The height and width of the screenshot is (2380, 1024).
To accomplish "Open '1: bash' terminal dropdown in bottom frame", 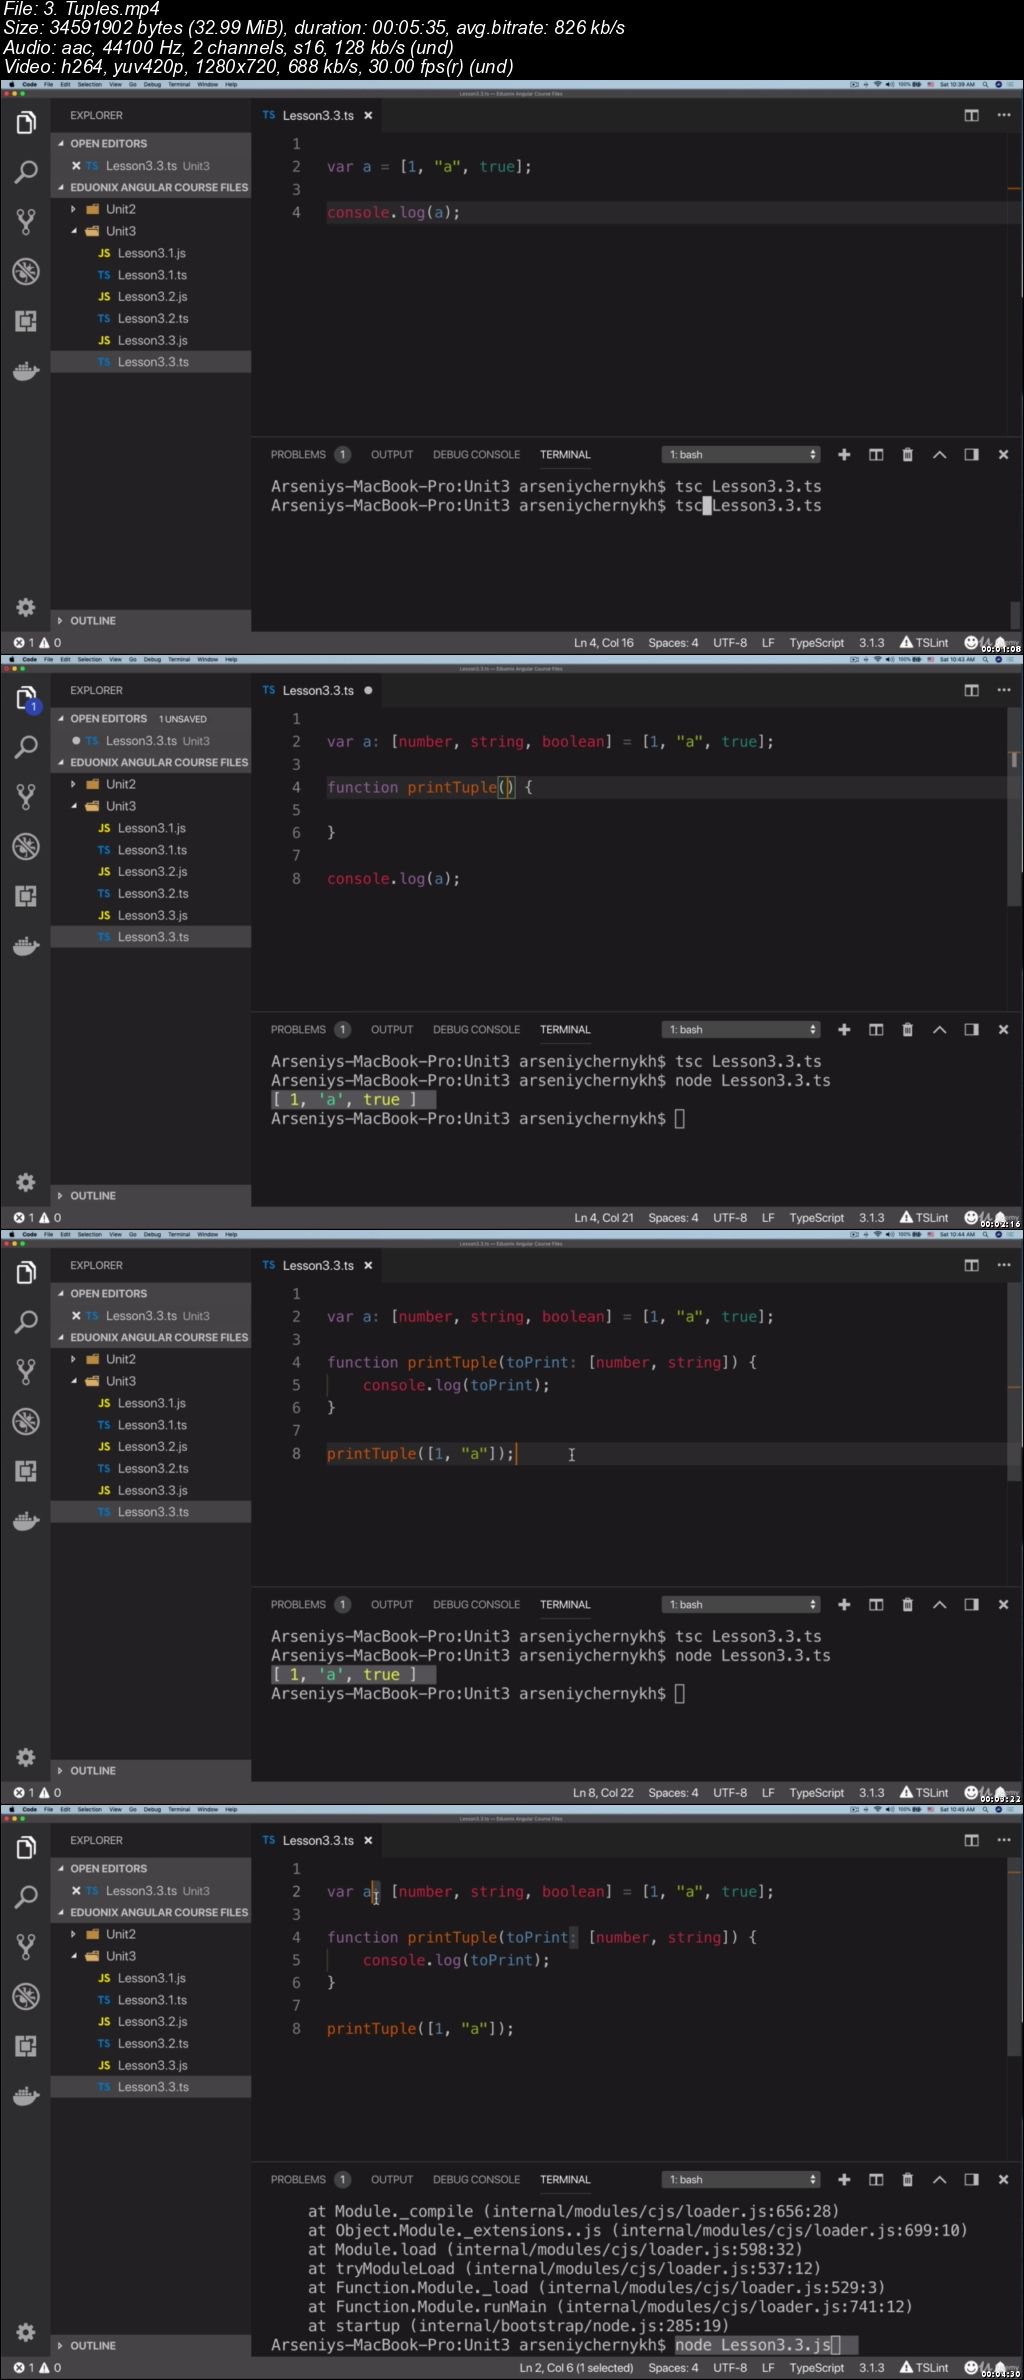I will 741,2179.
